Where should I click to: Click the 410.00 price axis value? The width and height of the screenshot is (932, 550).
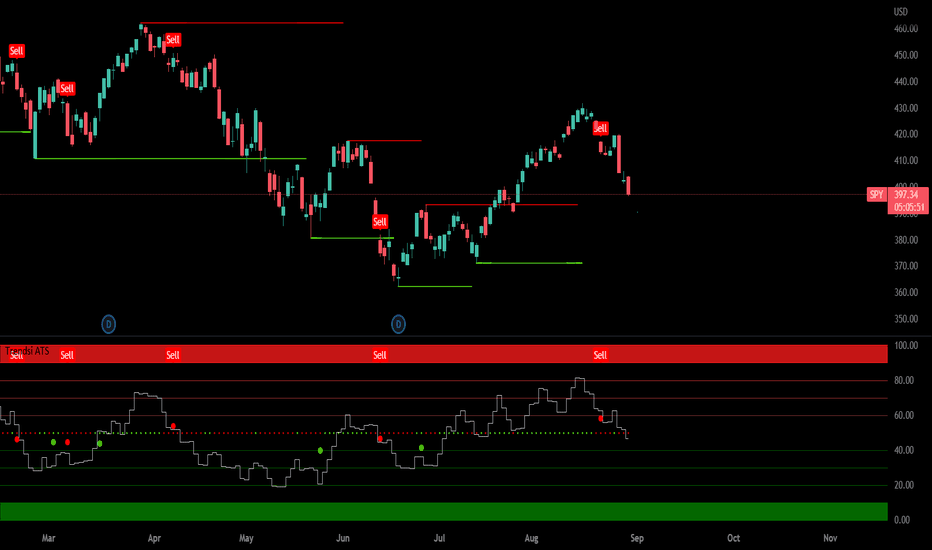pyautogui.click(x=906, y=161)
